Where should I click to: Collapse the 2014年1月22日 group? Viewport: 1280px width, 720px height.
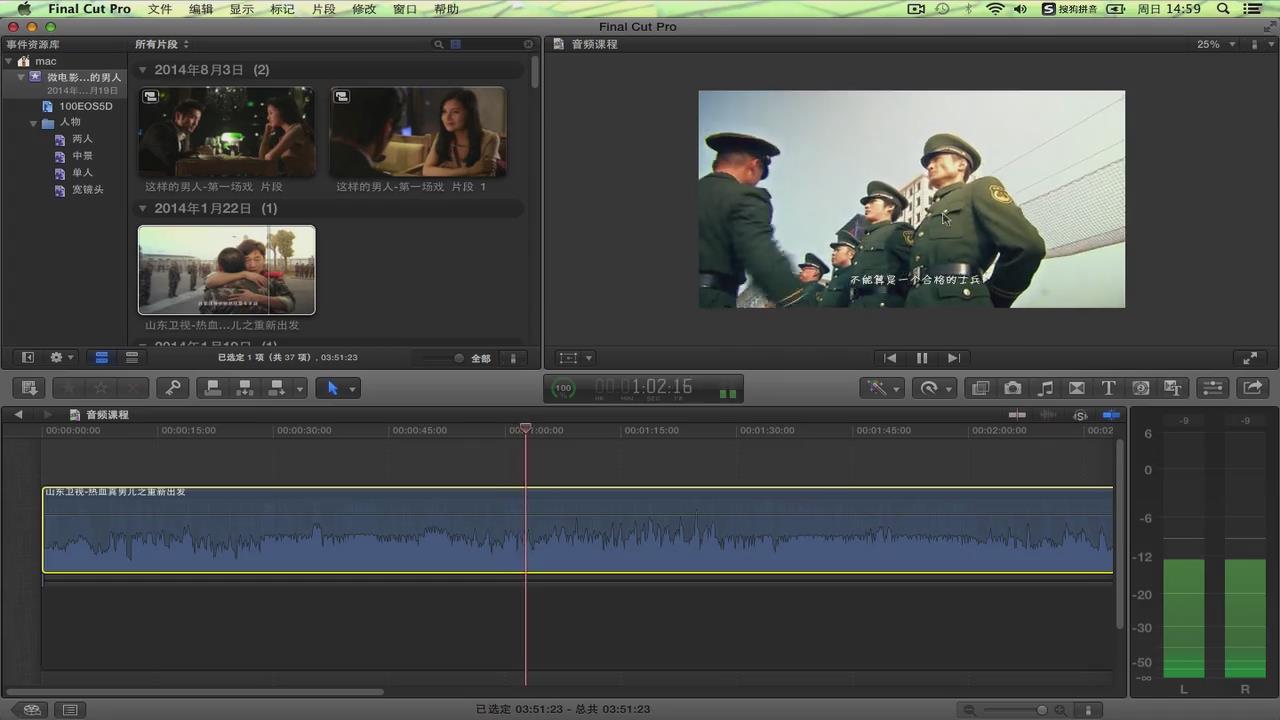tap(143, 209)
